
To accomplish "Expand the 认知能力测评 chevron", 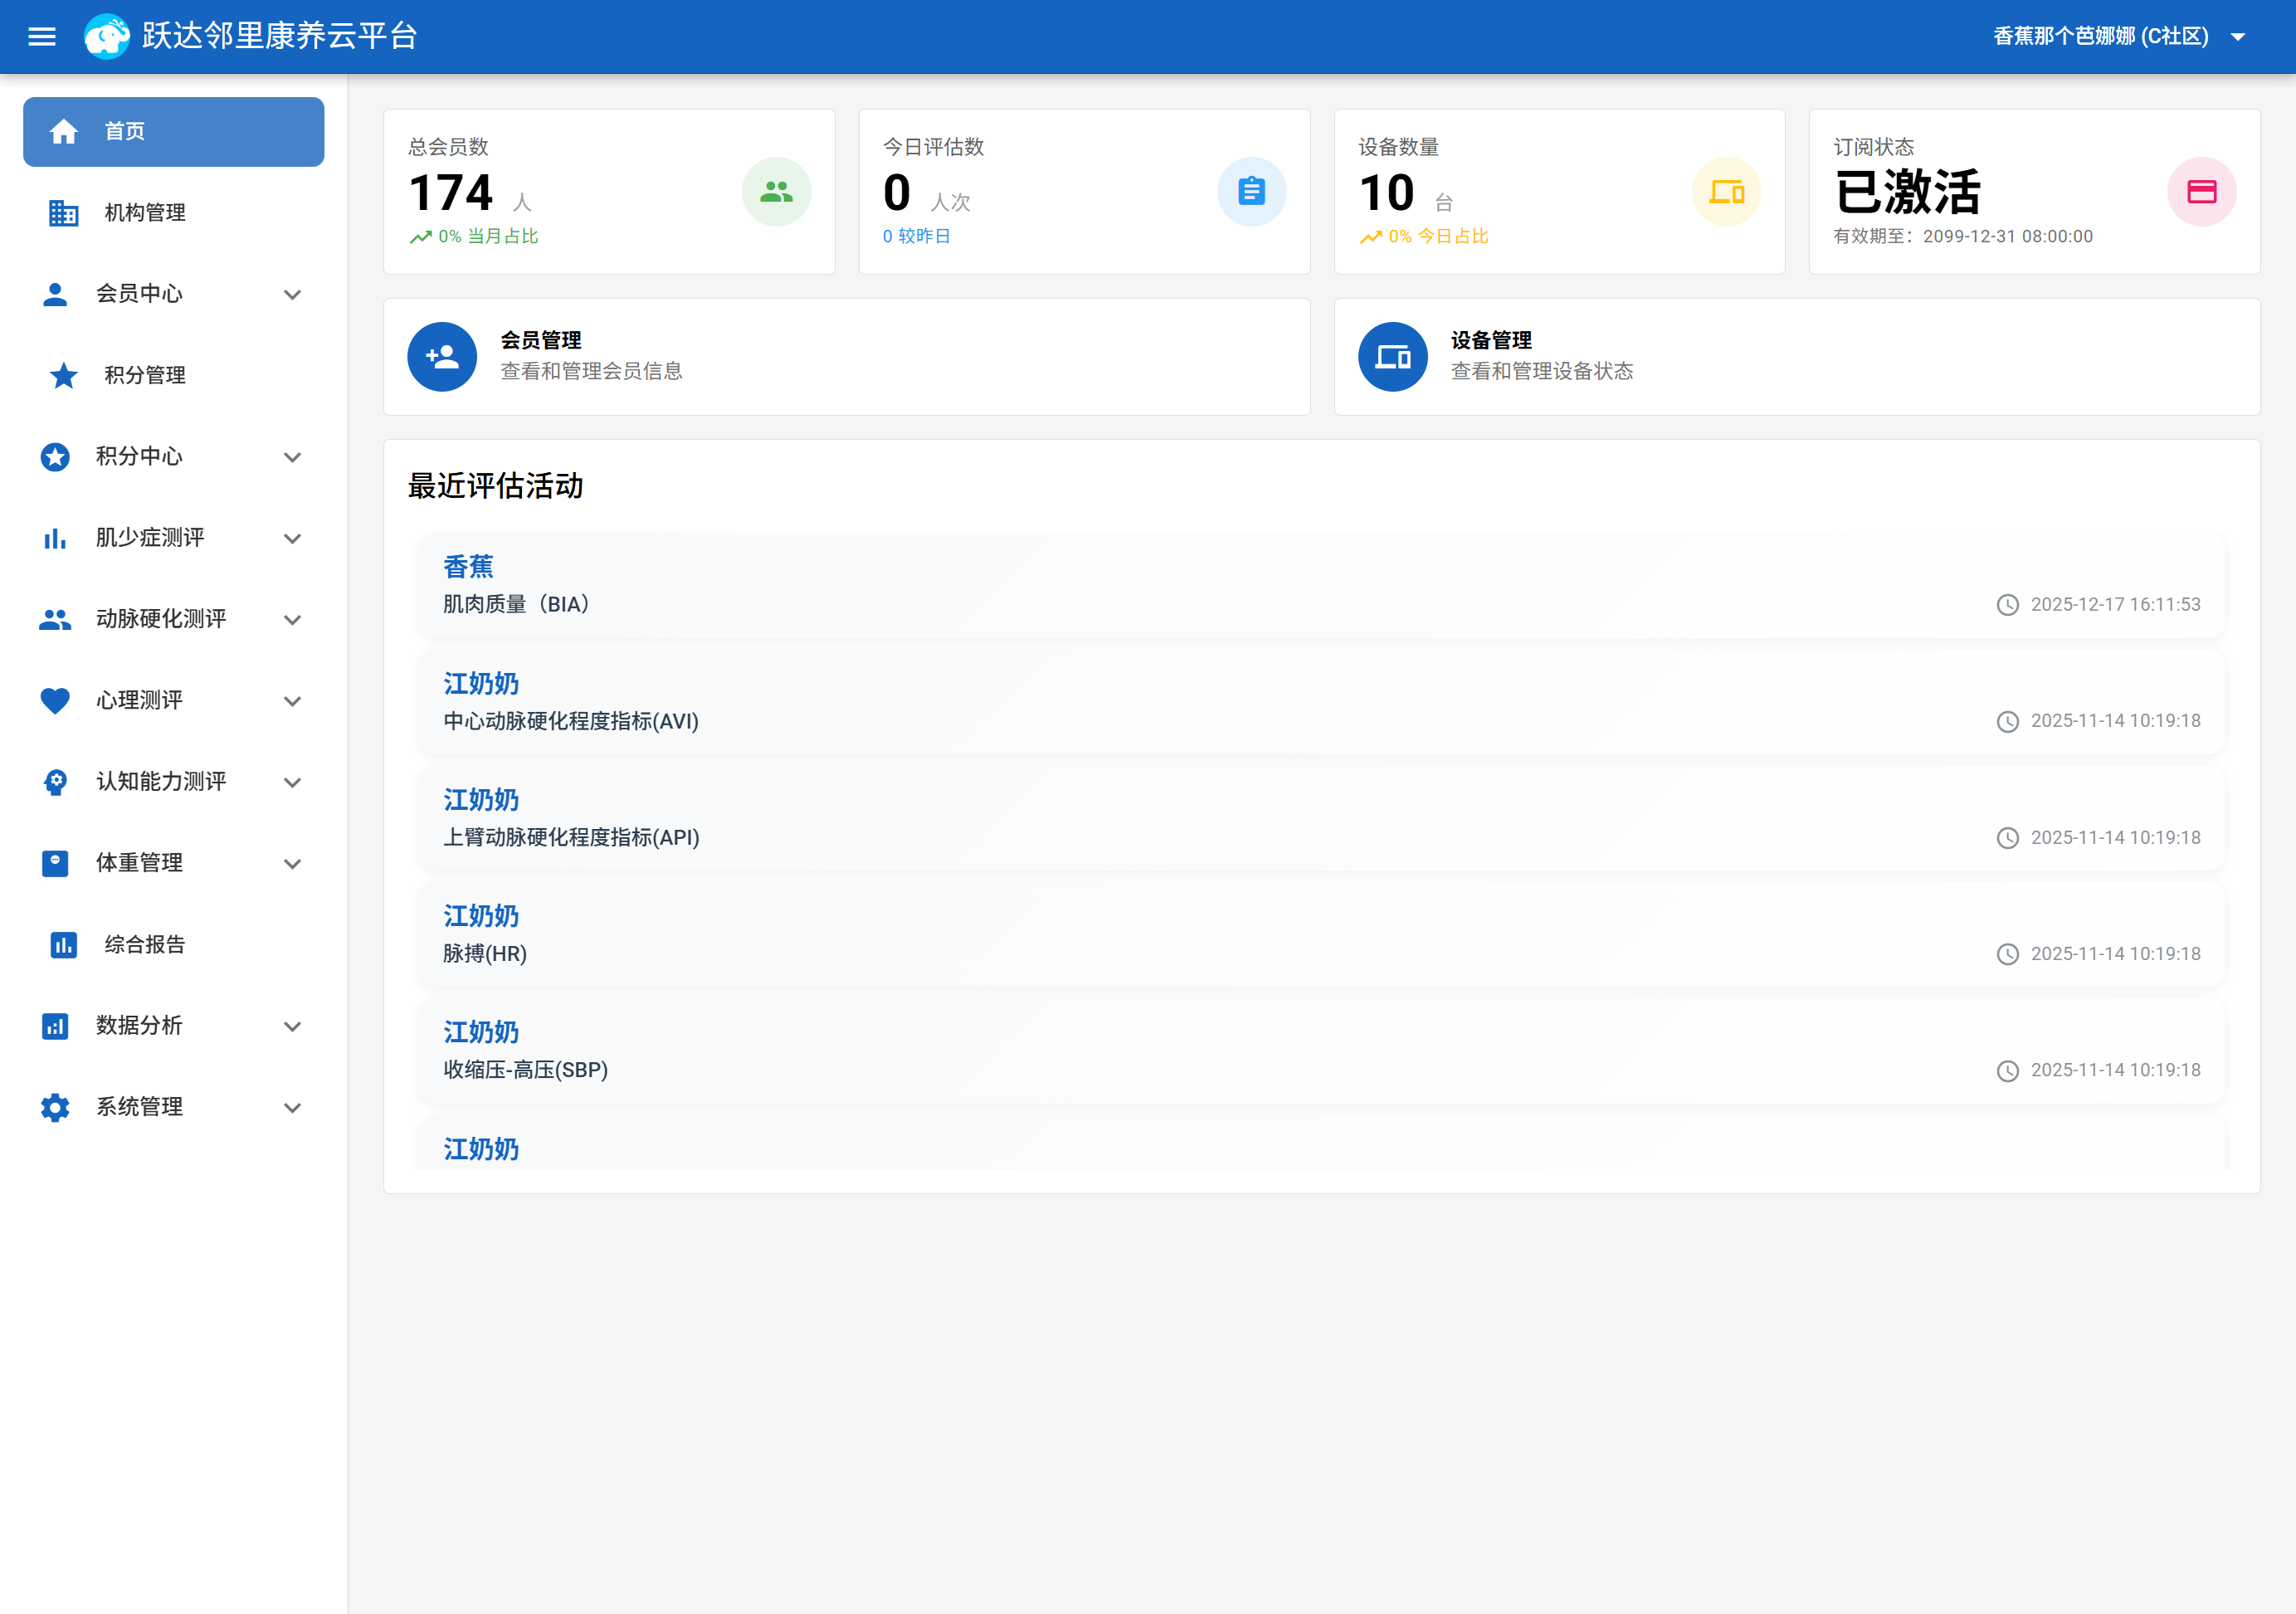I will [x=292, y=783].
